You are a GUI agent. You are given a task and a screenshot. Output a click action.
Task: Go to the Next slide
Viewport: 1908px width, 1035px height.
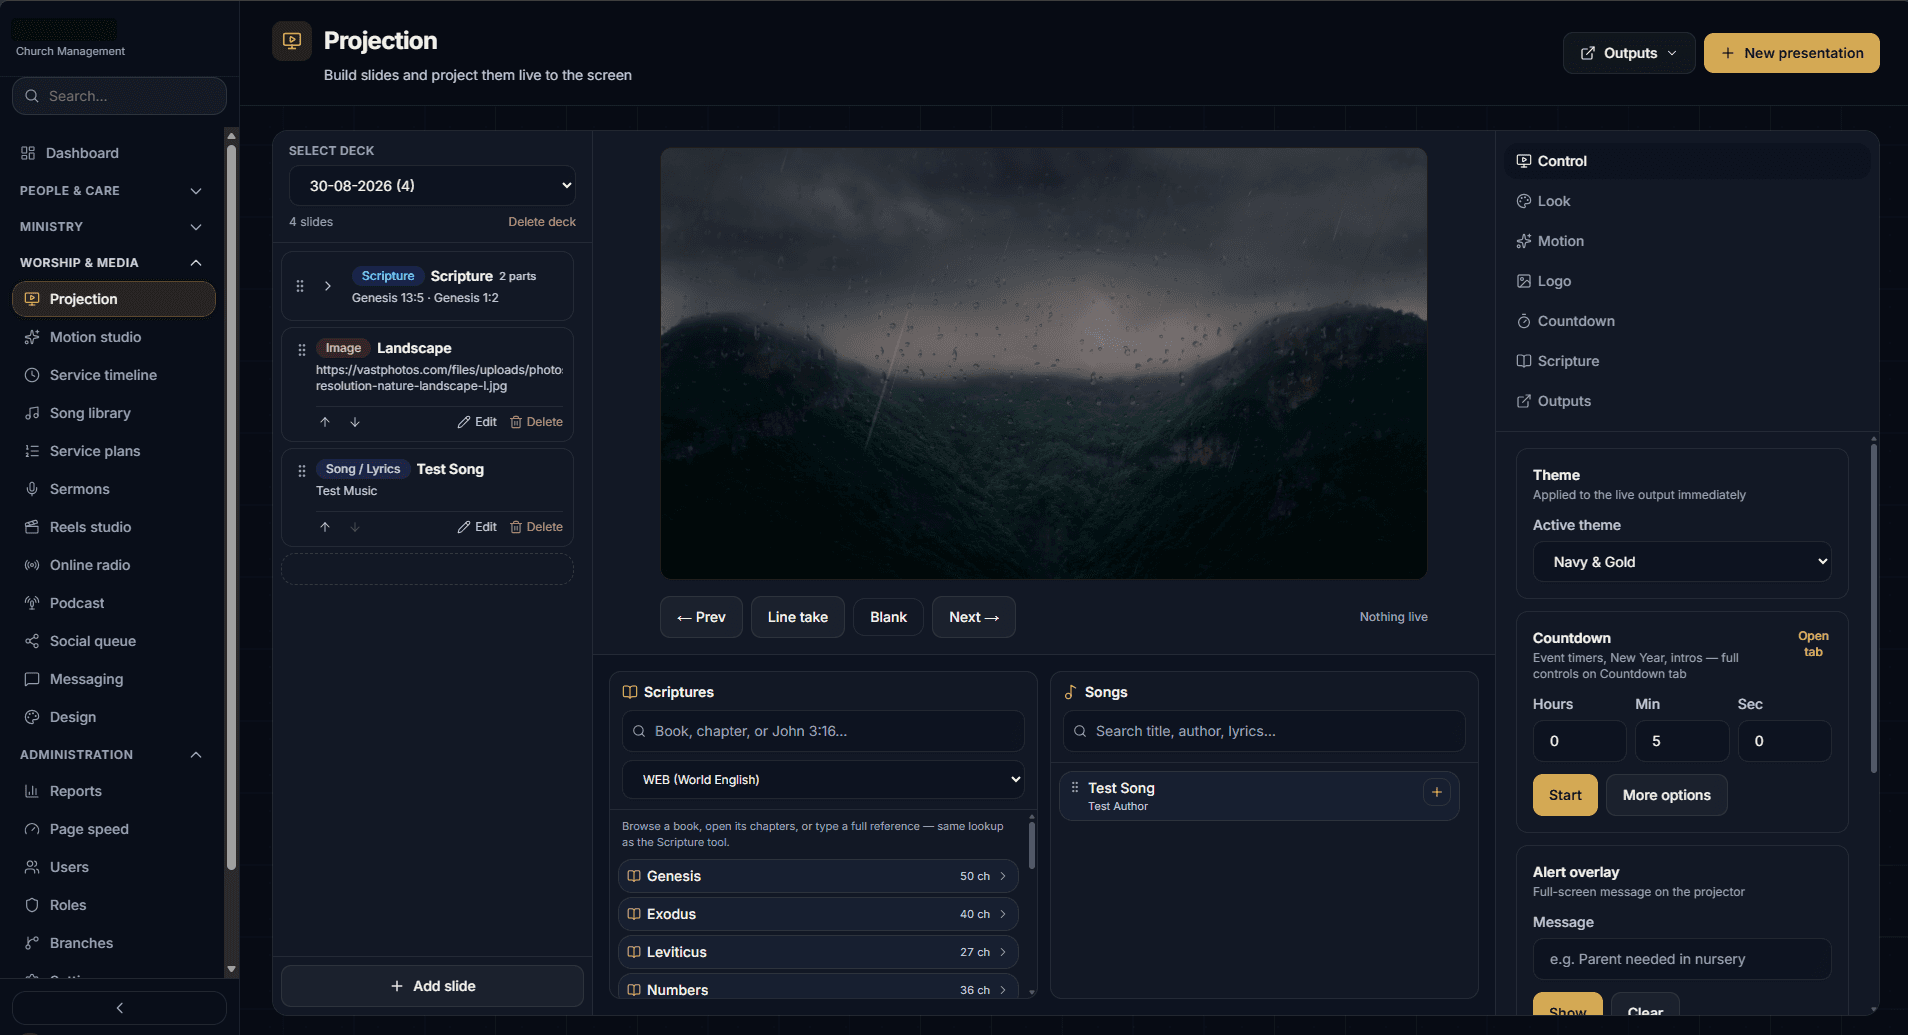(x=973, y=617)
